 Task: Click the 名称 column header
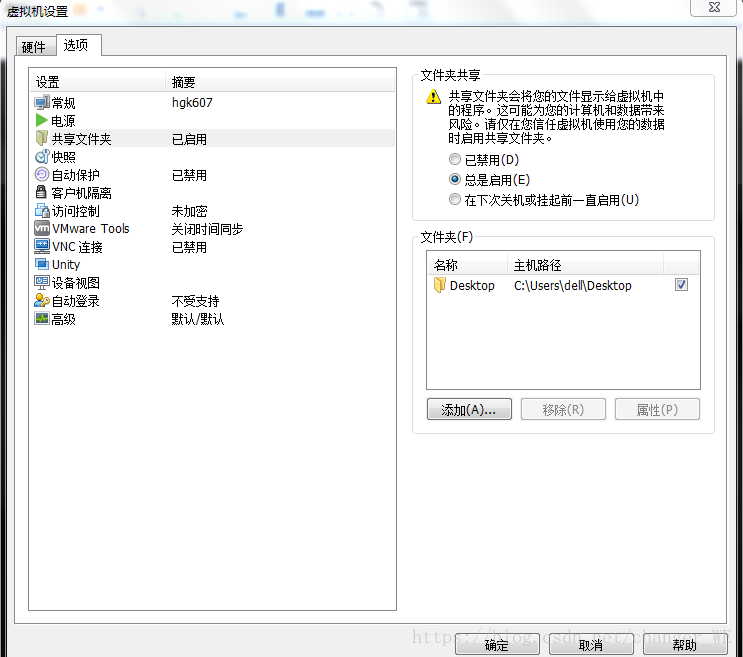click(x=468, y=265)
